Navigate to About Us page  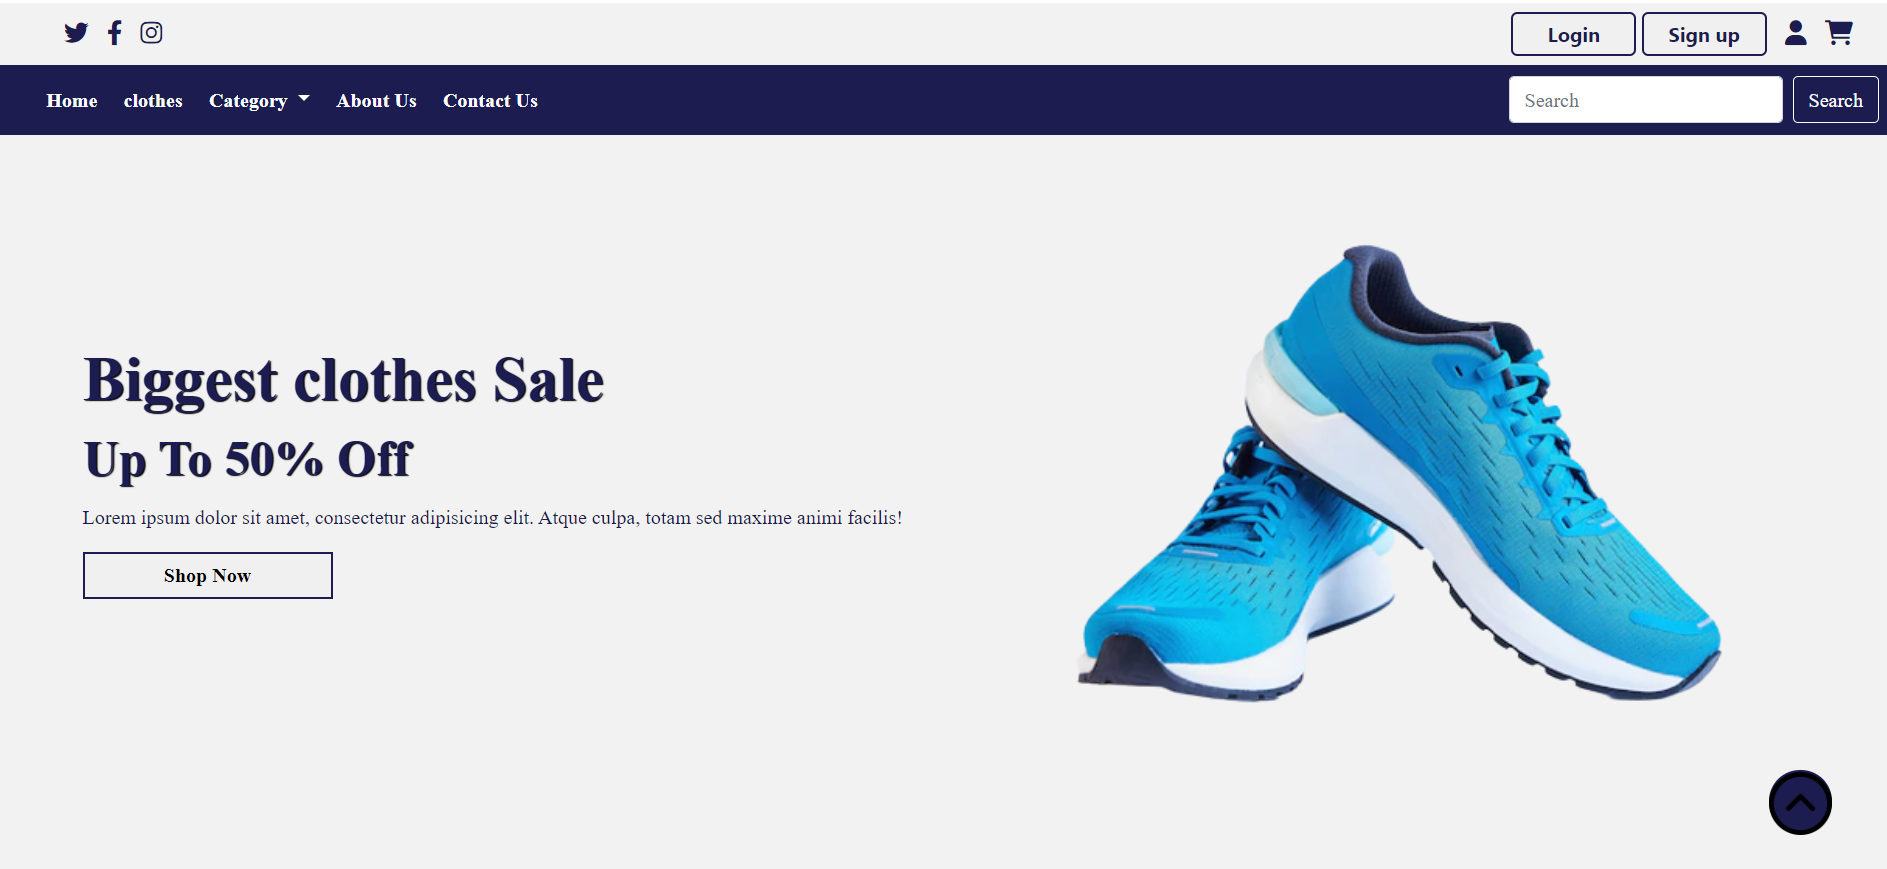click(x=376, y=101)
